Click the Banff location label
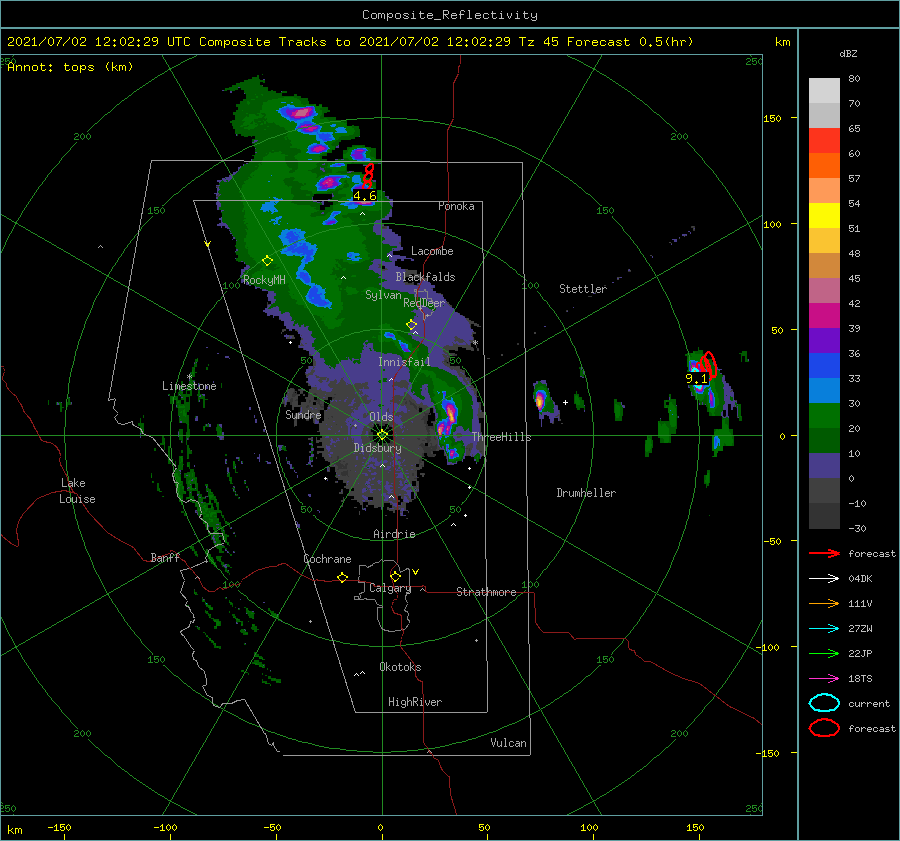 [165, 557]
